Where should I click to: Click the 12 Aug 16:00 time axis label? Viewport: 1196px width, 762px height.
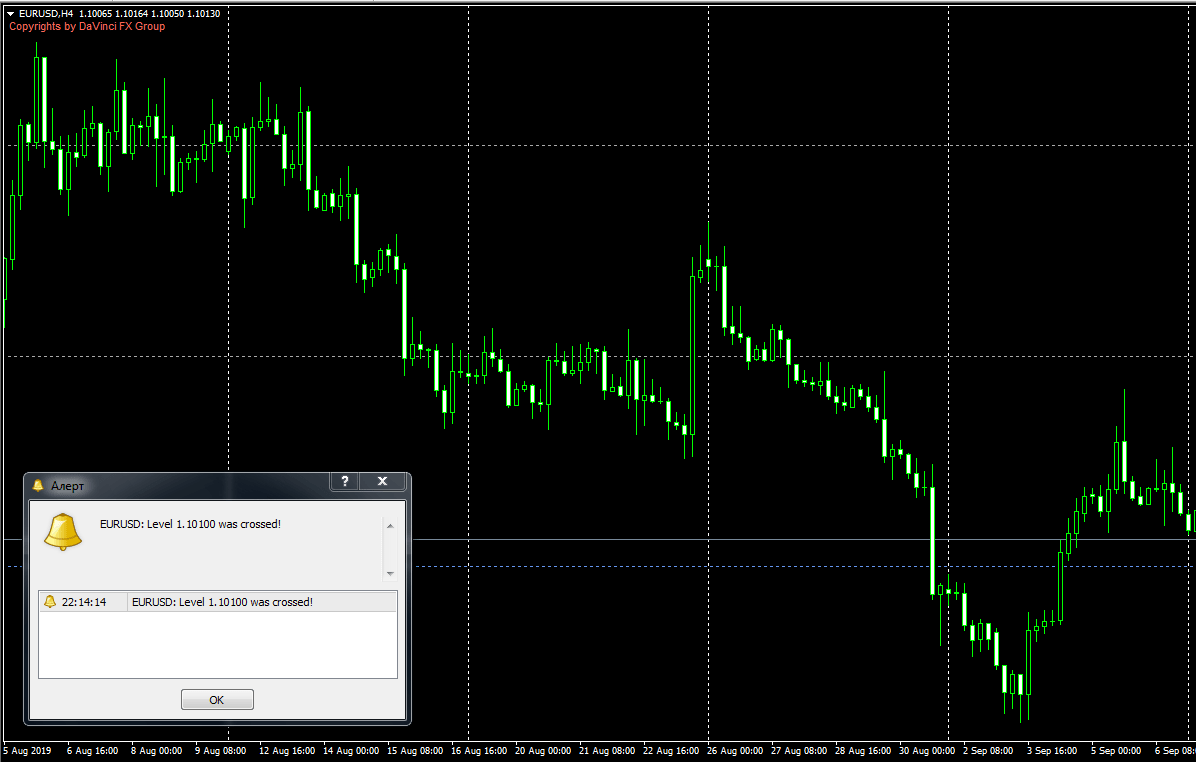coord(287,751)
